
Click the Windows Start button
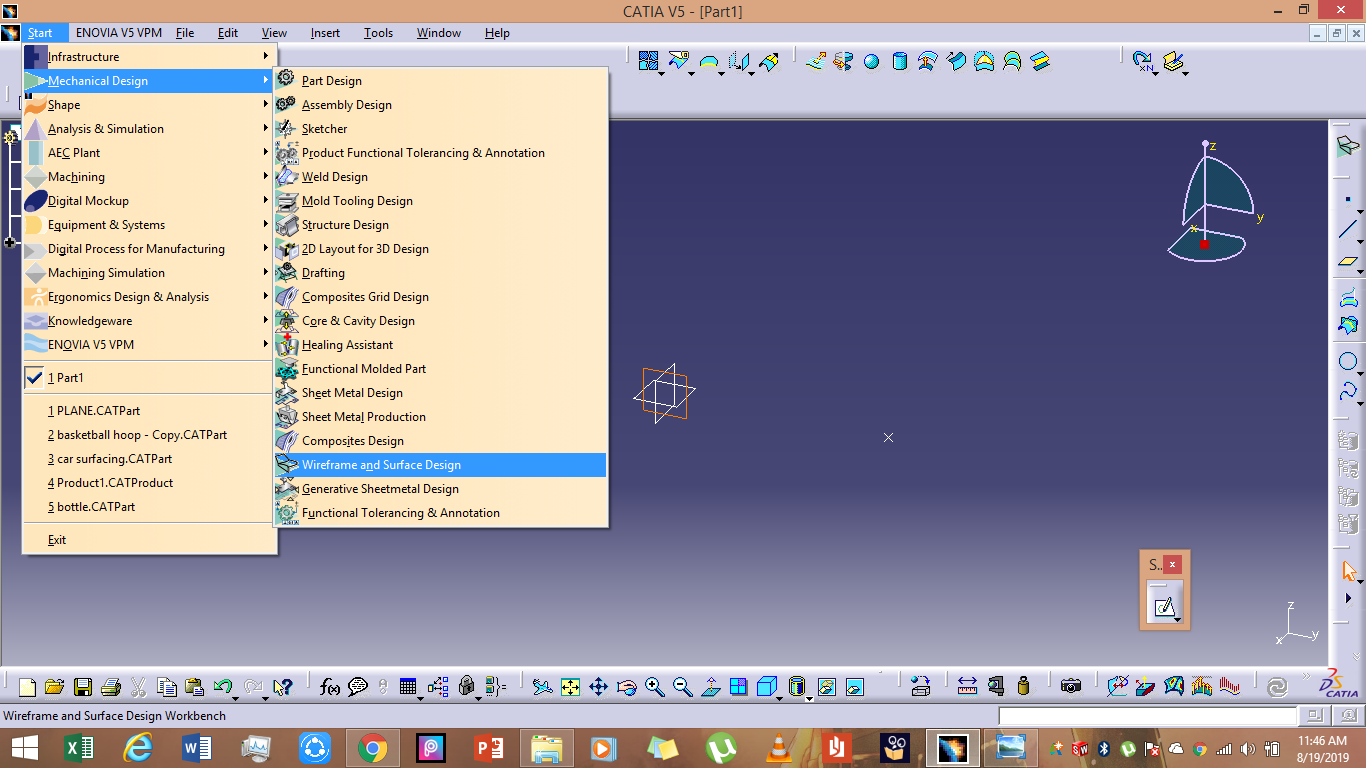[25, 748]
